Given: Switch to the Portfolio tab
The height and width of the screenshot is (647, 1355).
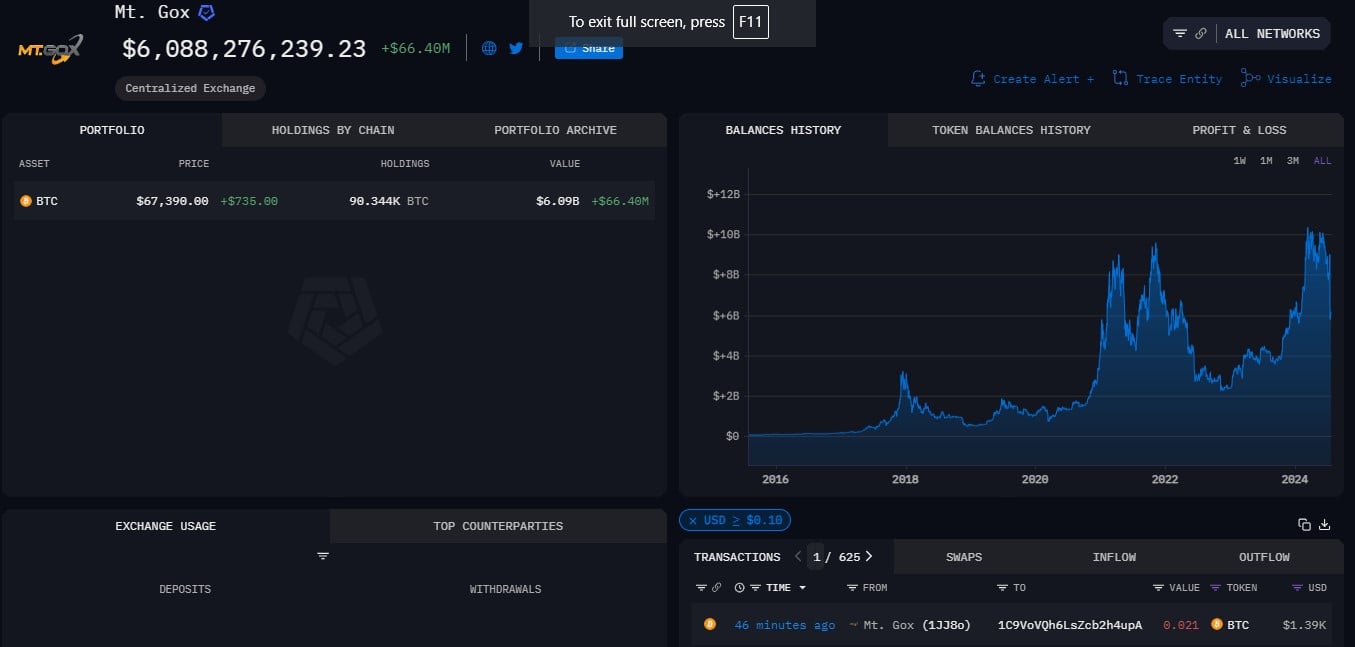Looking at the screenshot, I should click(x=112, y=130).
